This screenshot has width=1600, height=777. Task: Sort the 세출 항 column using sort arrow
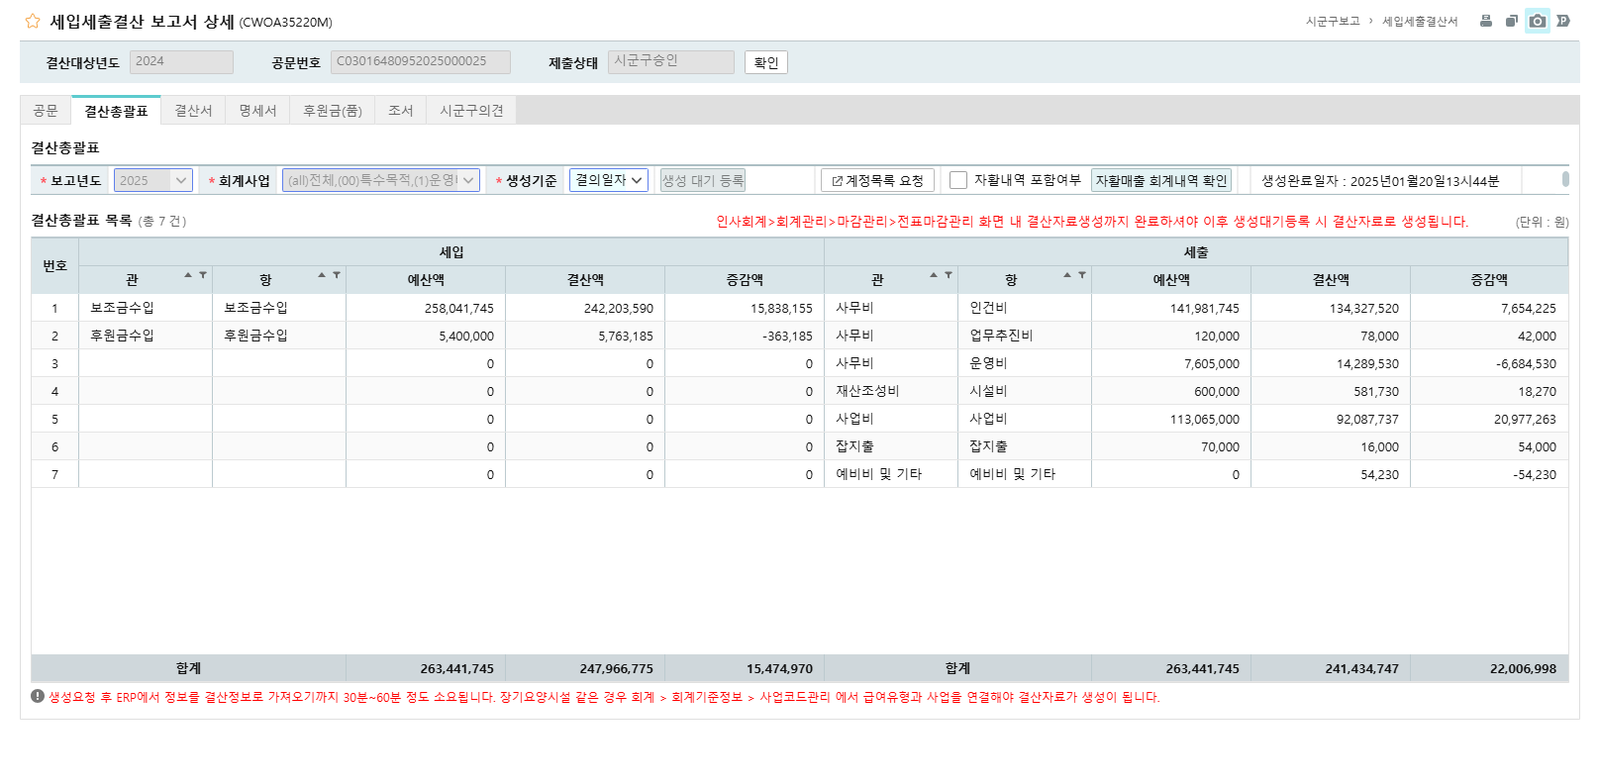tap(1067, 275)
